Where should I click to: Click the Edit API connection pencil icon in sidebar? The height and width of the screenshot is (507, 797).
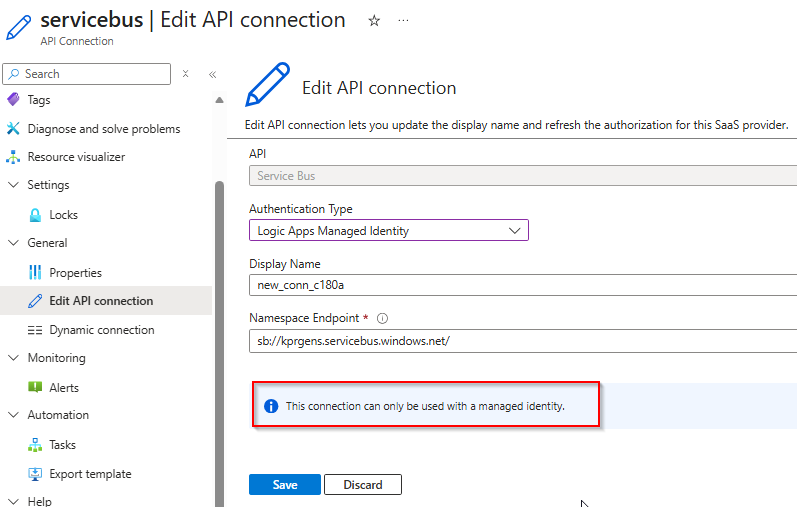[x=35, y=301]
